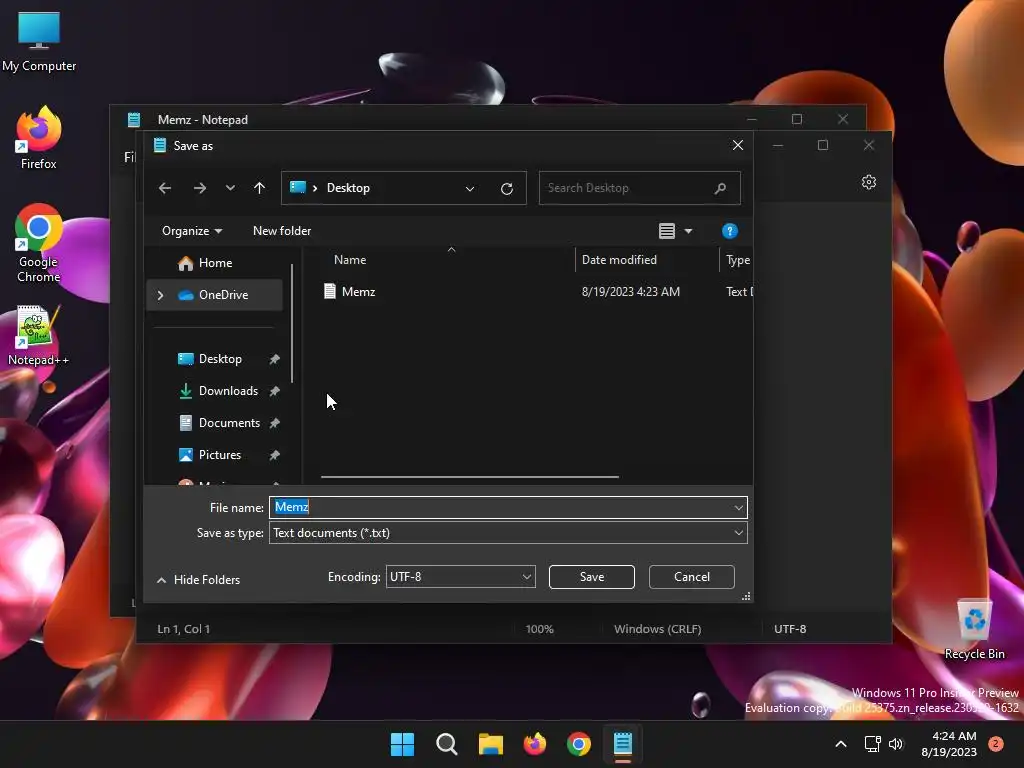Create a New folder
Screen dimensions: 1024x768
coord(282,231)
